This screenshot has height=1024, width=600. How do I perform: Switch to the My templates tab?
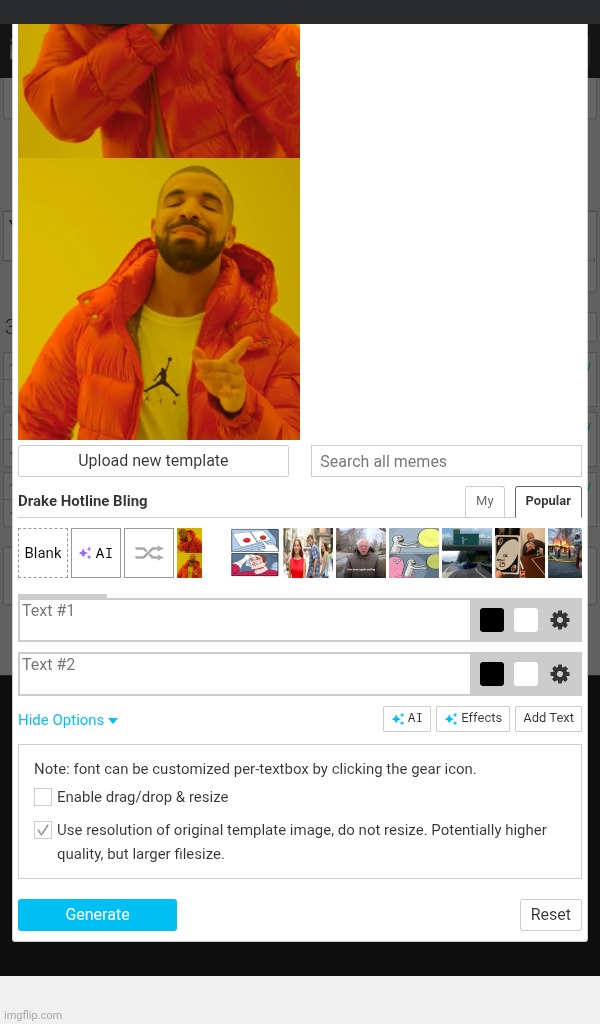(485, 501)
